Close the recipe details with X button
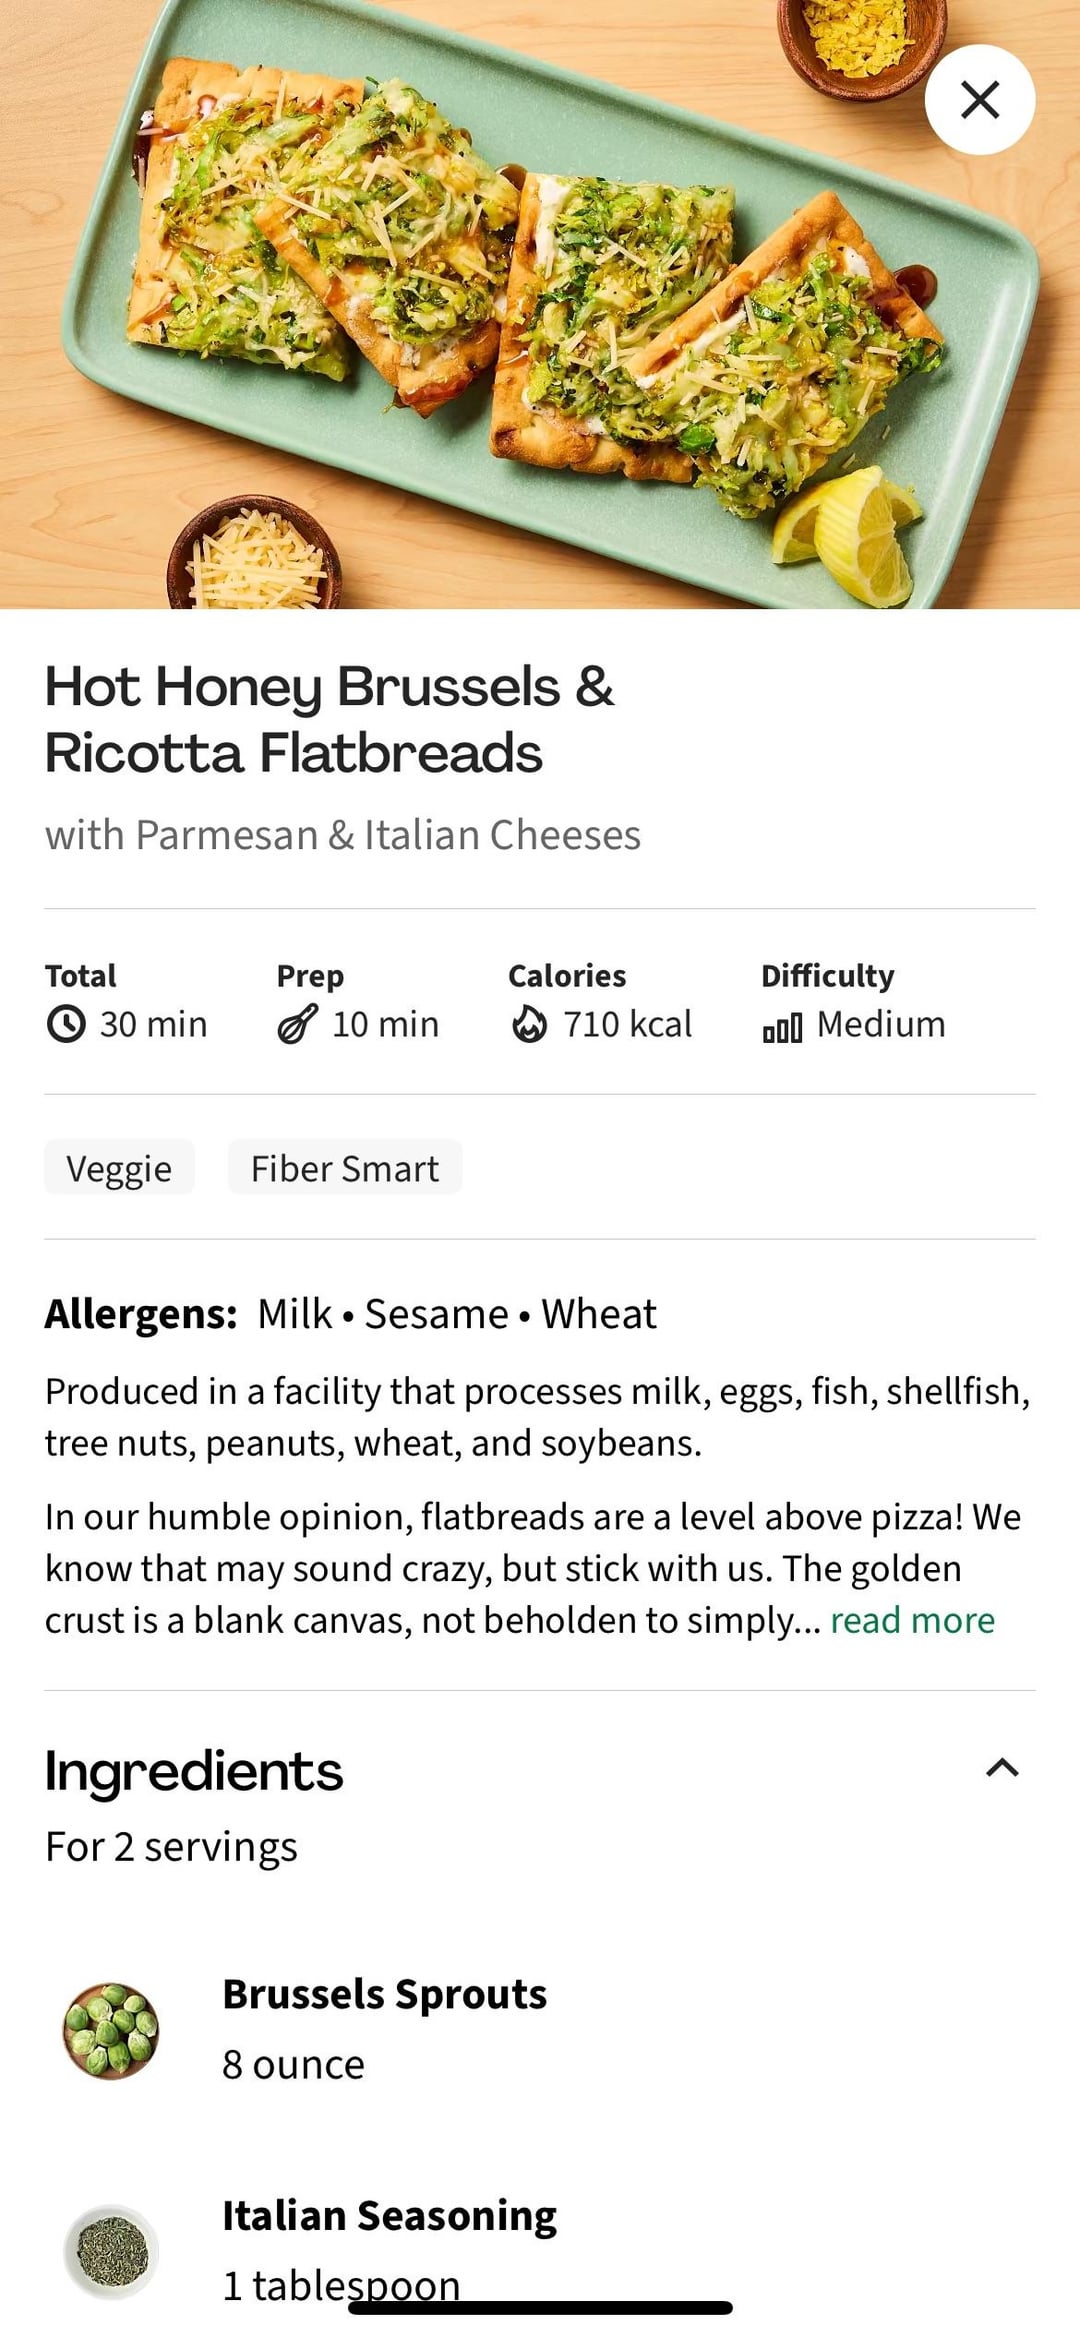Image resolution: width=1080 pixels, height=2337 pixels. (x=979, y=99)
